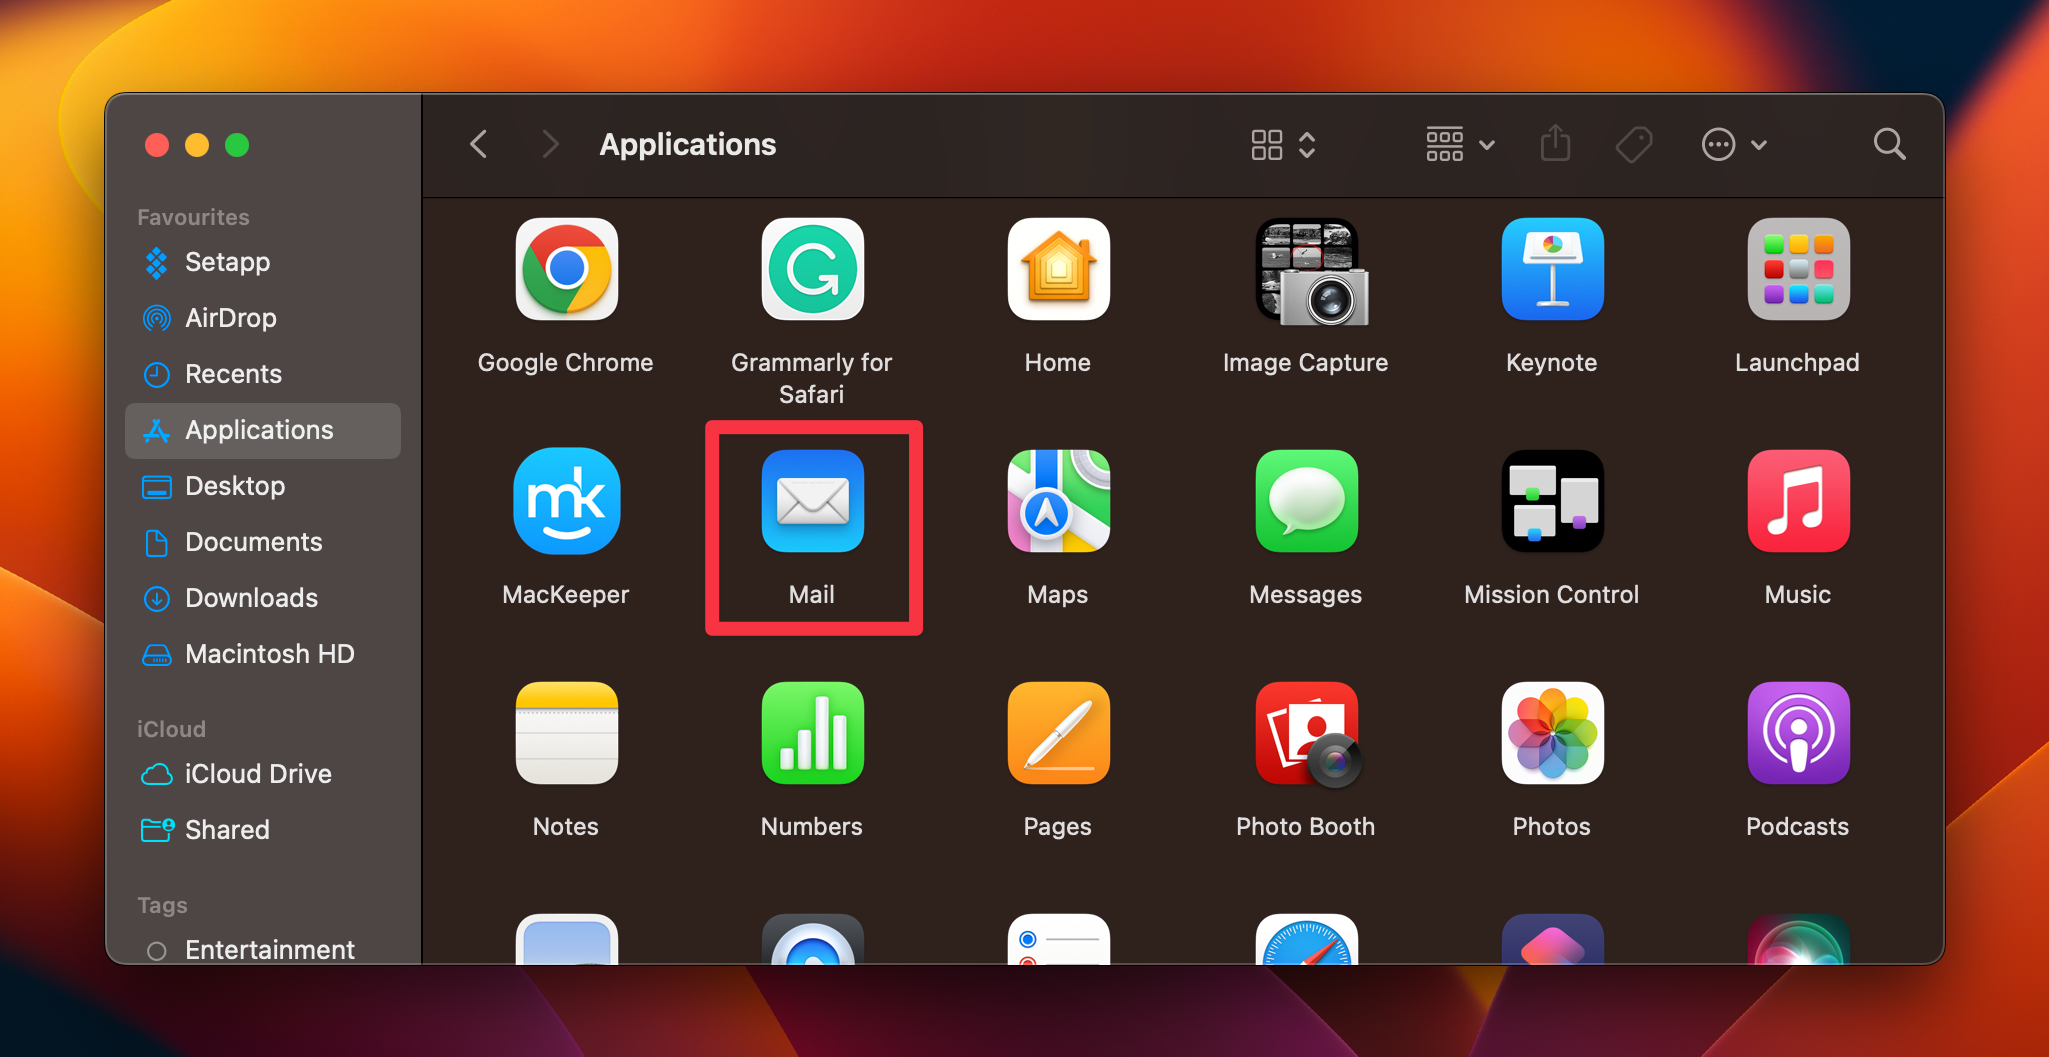This screenshot has width=2049, height=1057.
Task: Select Applications in the sidebar
Action: coord(258,430)
